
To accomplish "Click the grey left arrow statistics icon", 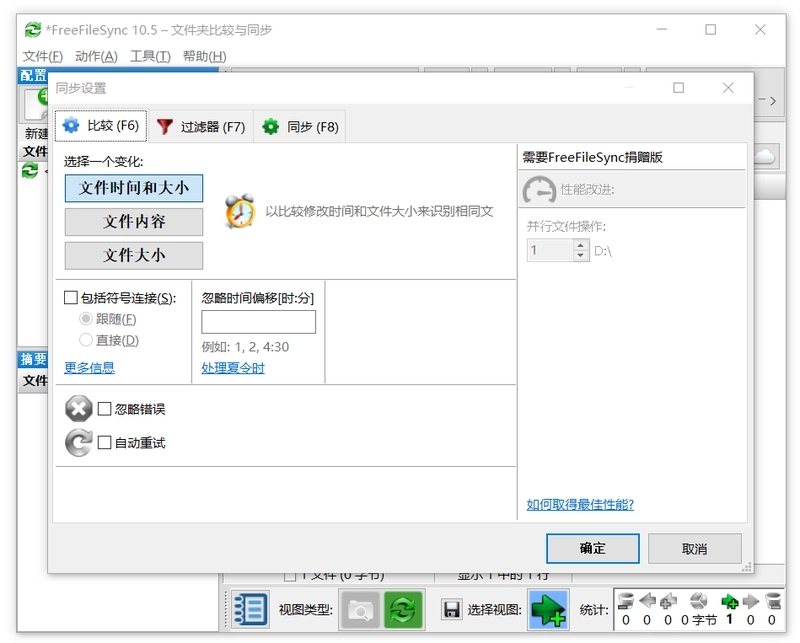I will tap(647, 601).
